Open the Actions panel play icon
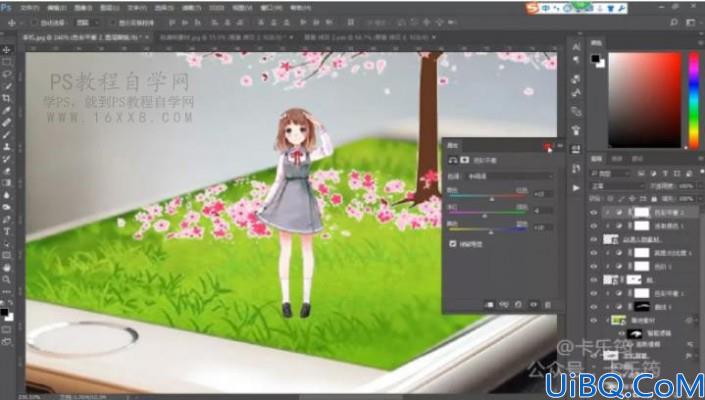This screenshot has width=705, height=400. 576,188
